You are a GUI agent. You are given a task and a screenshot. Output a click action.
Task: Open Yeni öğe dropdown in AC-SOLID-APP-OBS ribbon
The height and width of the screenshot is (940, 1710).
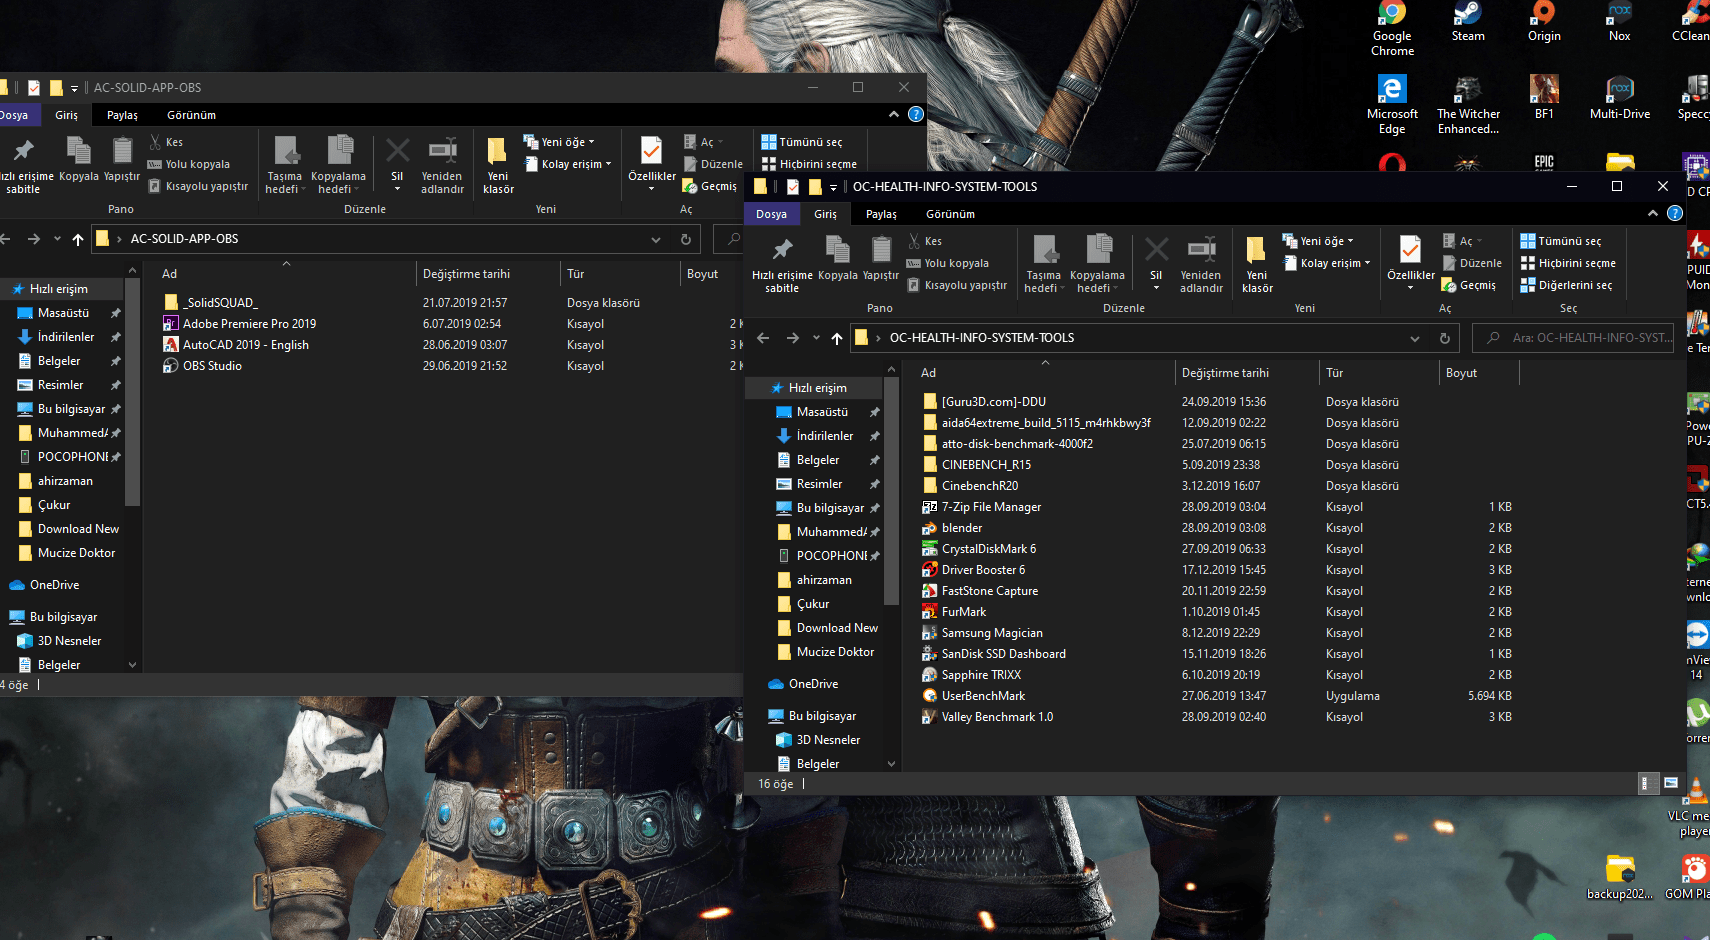tap(559, 142)
